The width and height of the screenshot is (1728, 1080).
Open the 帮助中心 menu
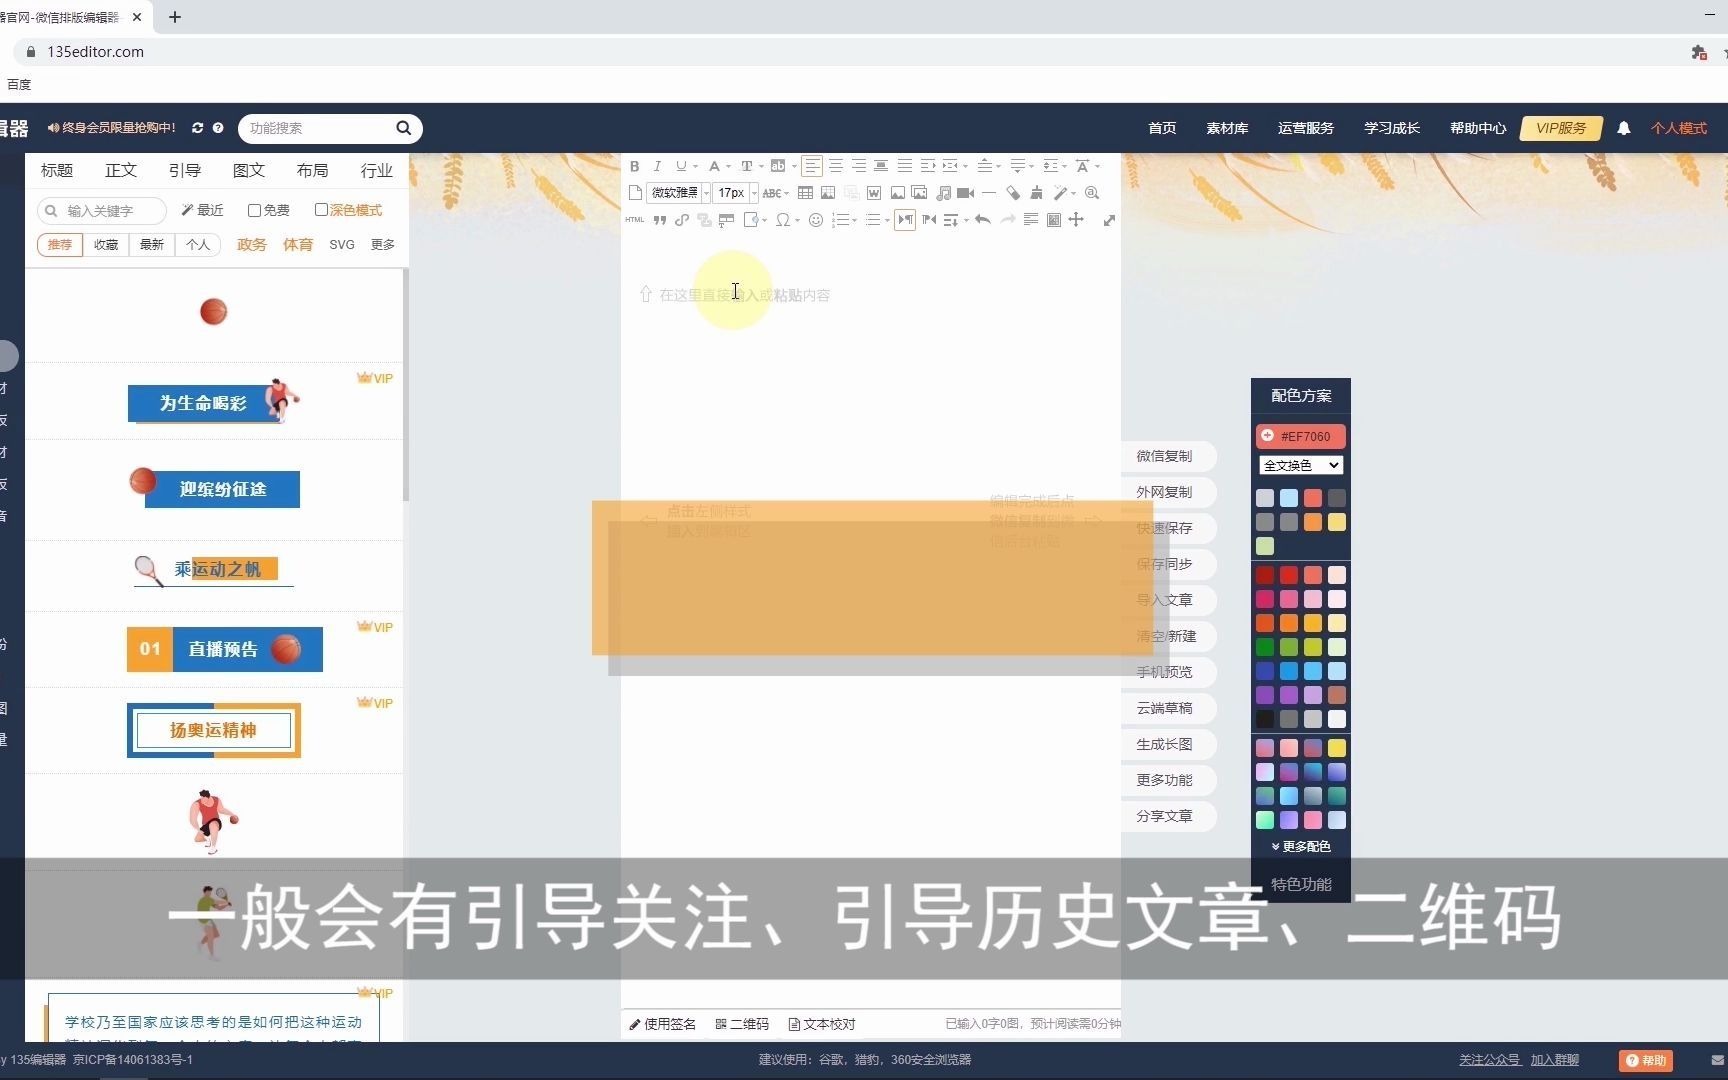click(x=1478, y=128)
